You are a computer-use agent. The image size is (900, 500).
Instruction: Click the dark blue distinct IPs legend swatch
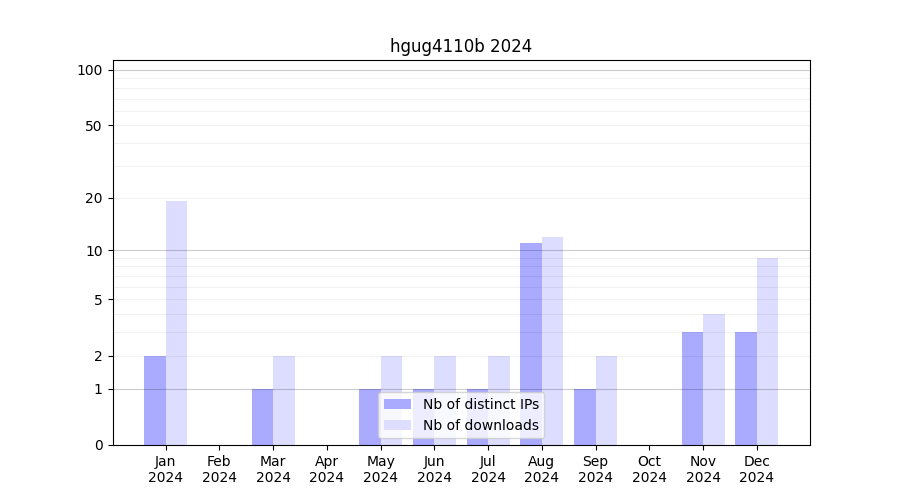(x=397, y=404)
